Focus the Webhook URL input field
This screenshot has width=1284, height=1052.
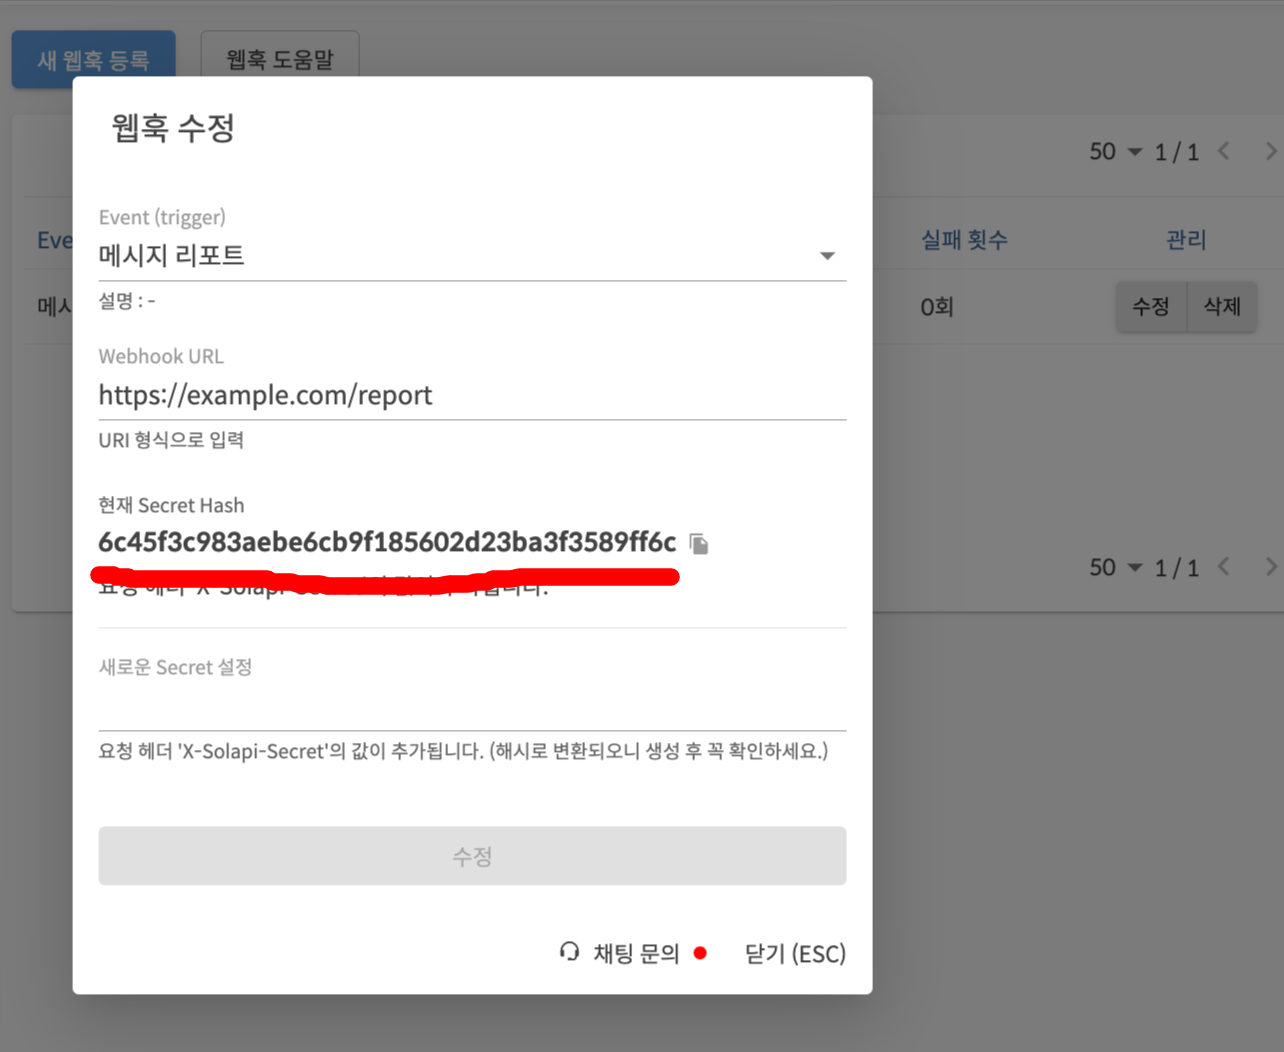(x=471, y=396)
